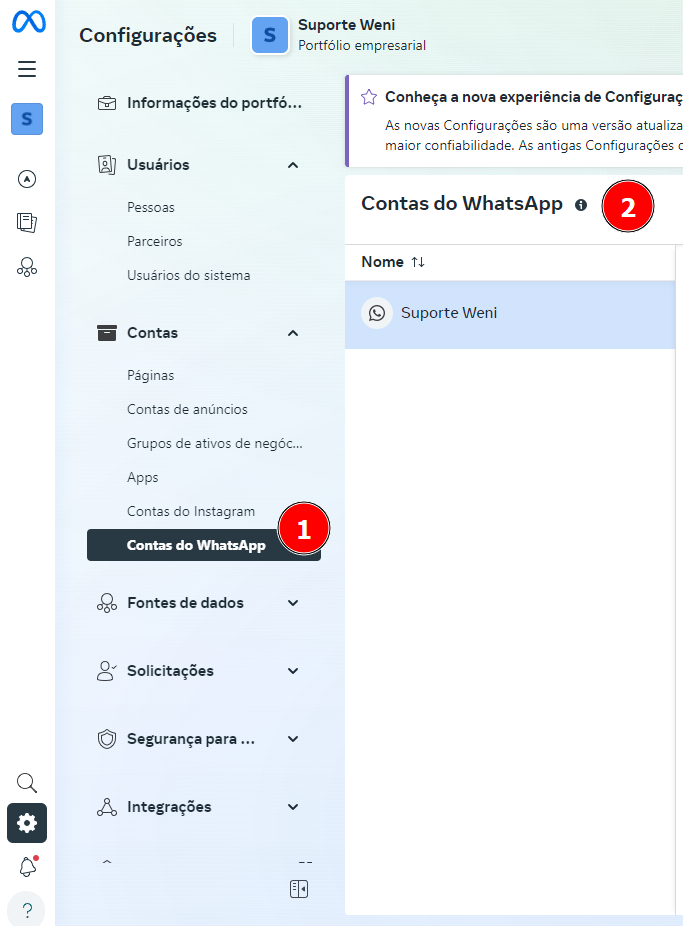The height and width of the screenshot is (926, 683).
Task: Open the hamburger menu in left rail
Action: (x=27, y=69)
